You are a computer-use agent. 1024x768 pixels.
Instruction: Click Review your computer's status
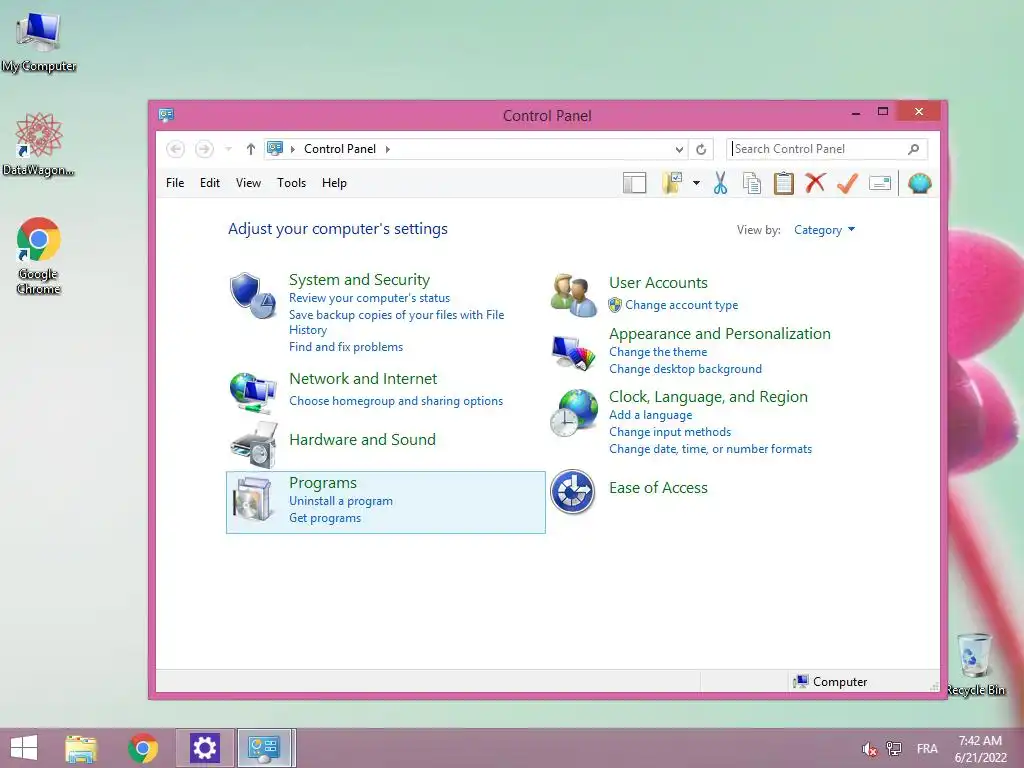point(369,298)
